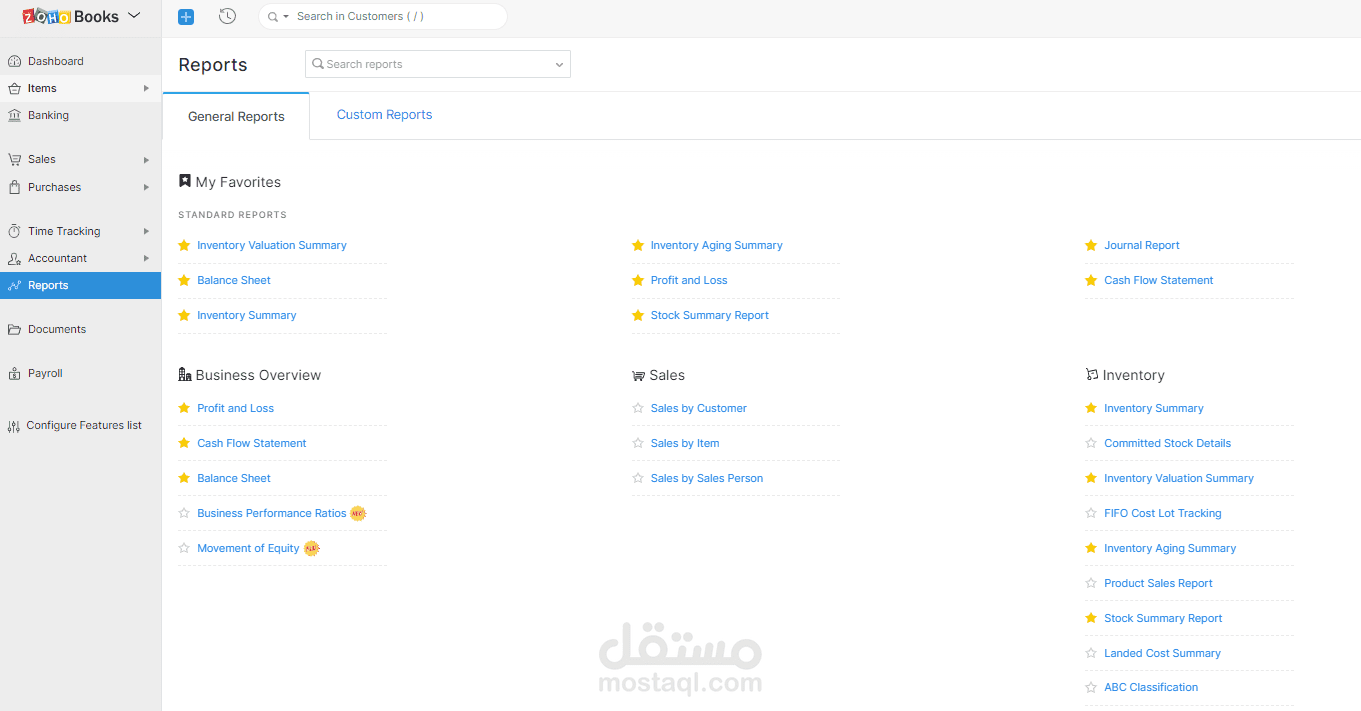Star the FIFO Cost Lot Tracking report
This screenshot has height=711, width=1361.
click(1090, 513)
